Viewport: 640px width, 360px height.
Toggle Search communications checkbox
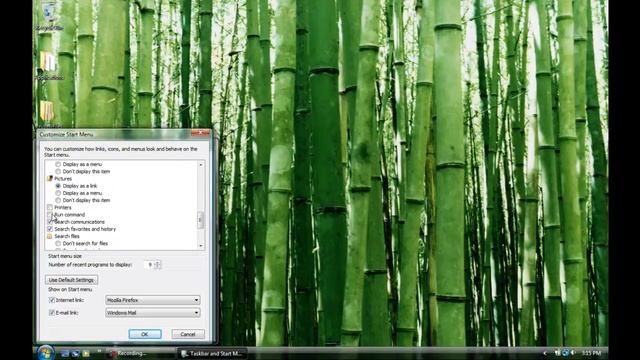pos(50,222)
